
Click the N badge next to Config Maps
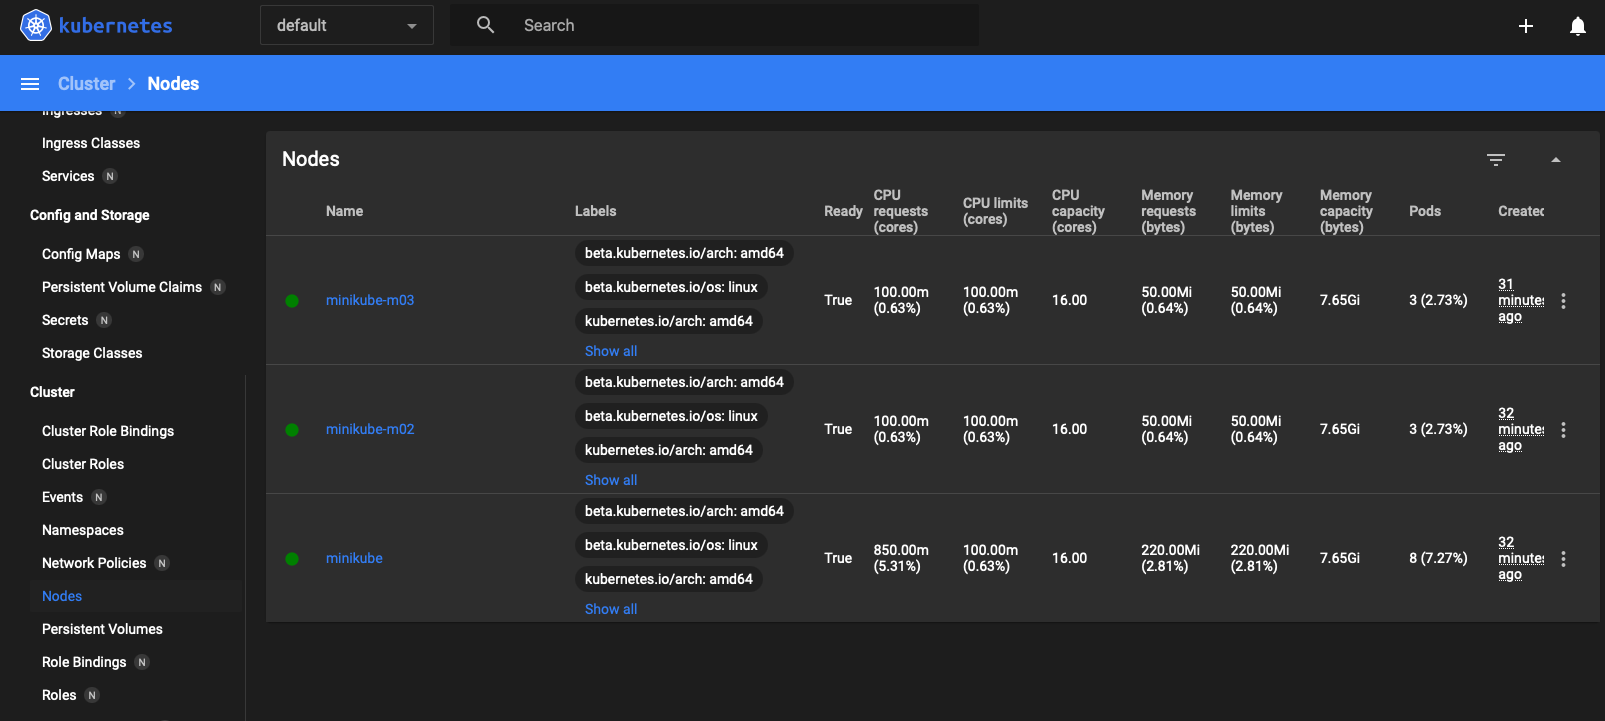click(x=136, y=254)
